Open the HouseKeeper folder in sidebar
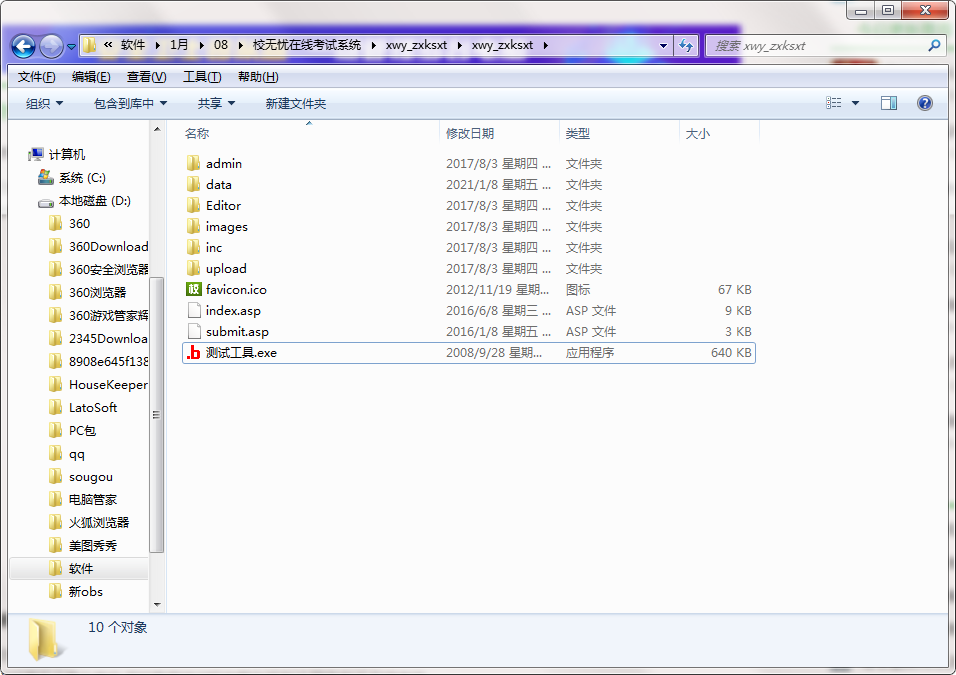The height and width of the screenshot is (675, 956). 108,385
